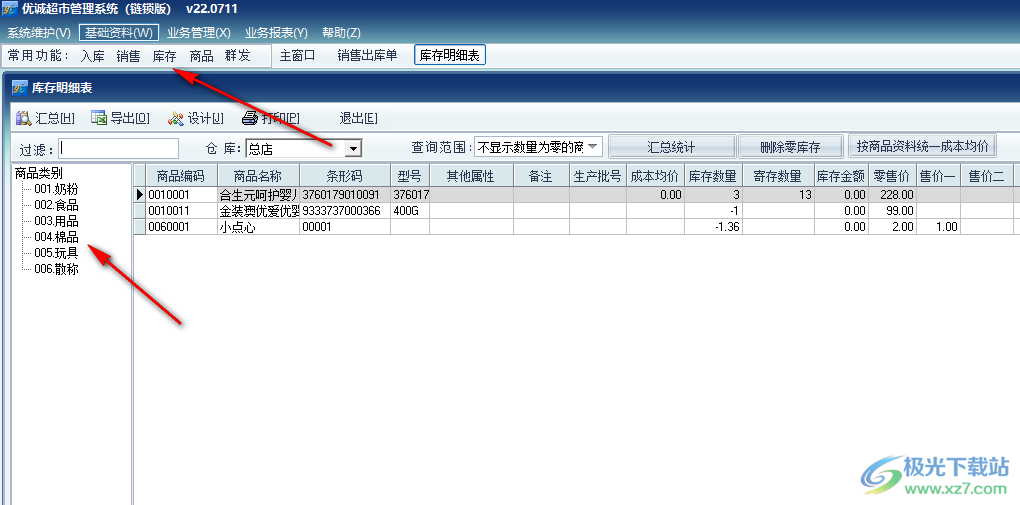Select category 006.散称

(x=56, y=268)
